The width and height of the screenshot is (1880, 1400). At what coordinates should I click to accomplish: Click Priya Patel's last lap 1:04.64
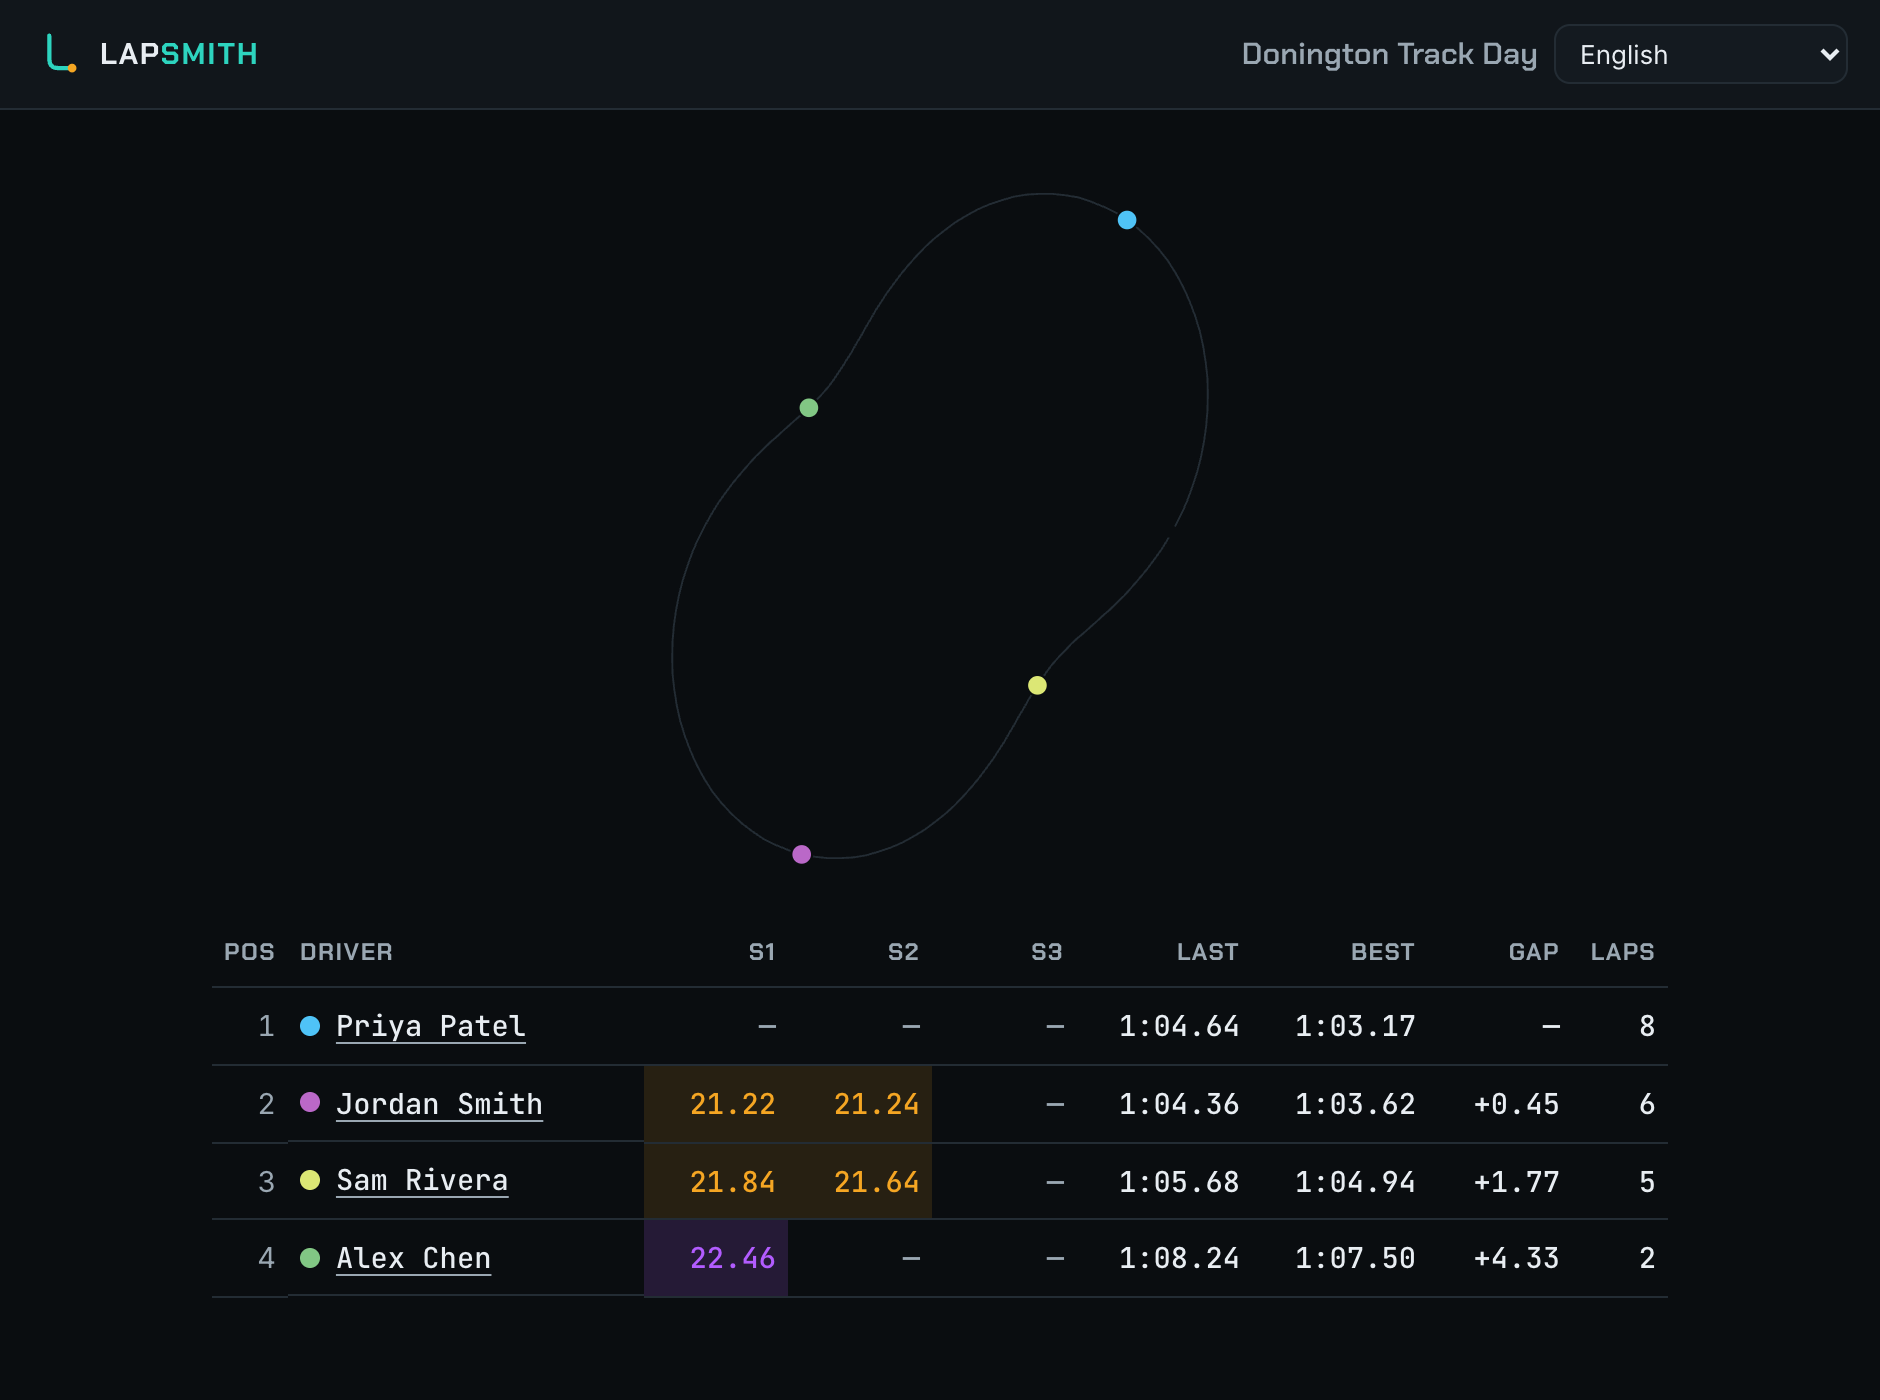tap(1179, 1026)
